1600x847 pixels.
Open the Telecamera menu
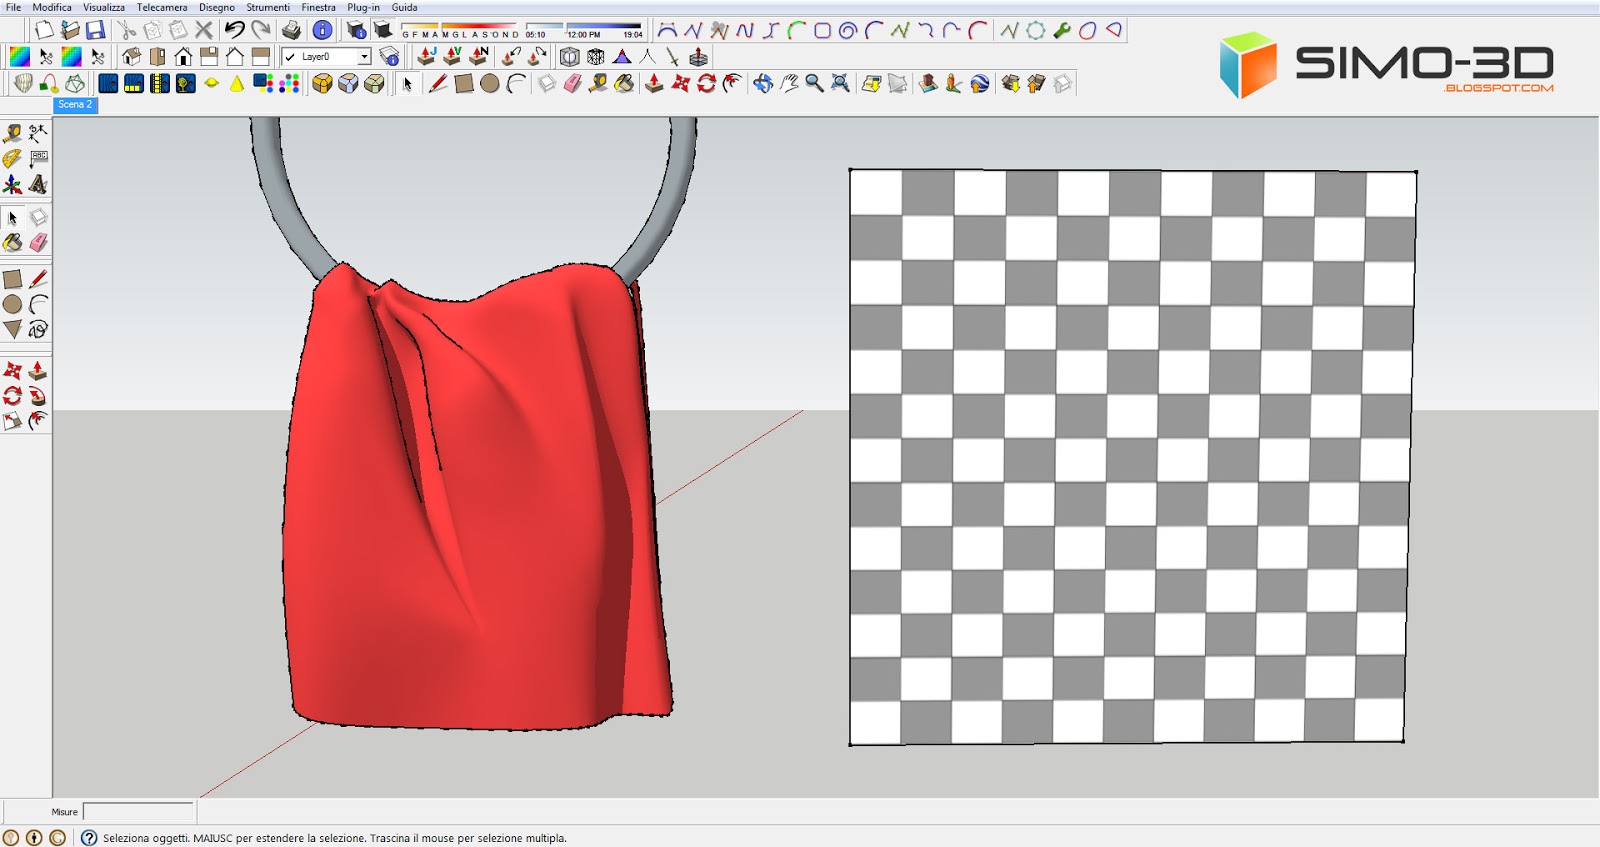162,7
